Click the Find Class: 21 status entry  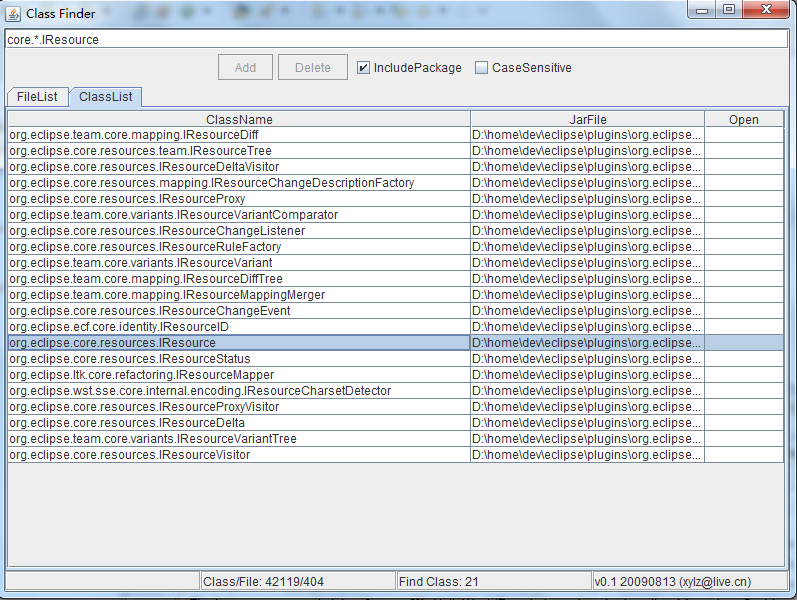(493, 581)
